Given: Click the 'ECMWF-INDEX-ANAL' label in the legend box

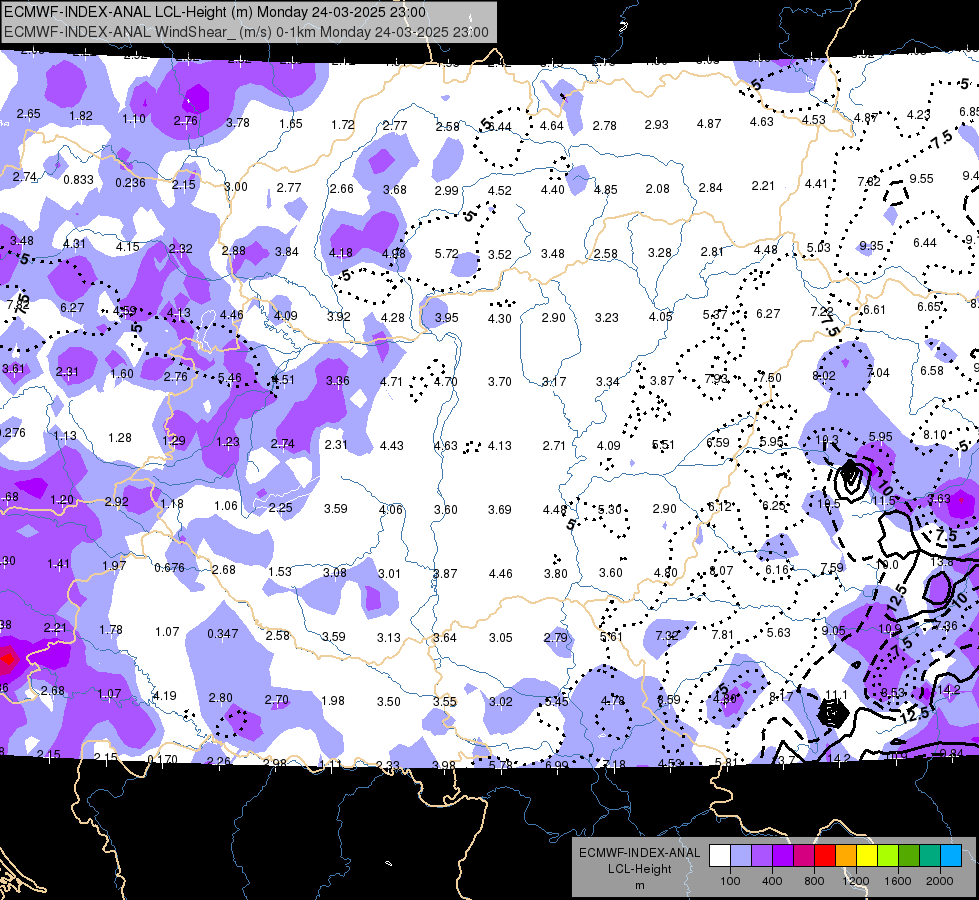Looking at the screenshot, I should click(639, 853).
